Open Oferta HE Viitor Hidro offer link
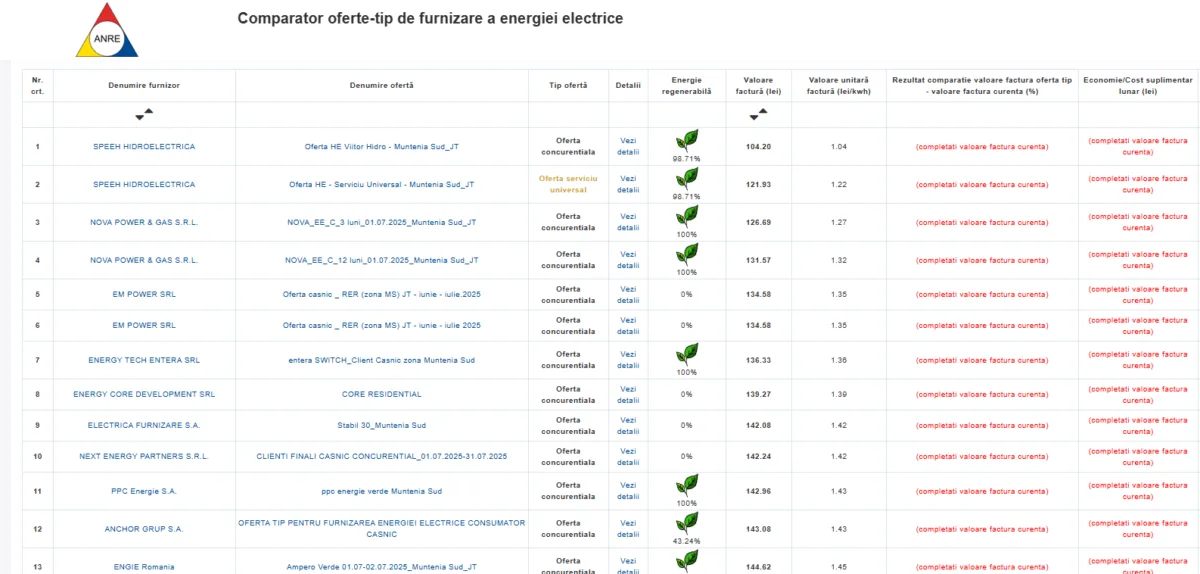 (x=382, y=146)
